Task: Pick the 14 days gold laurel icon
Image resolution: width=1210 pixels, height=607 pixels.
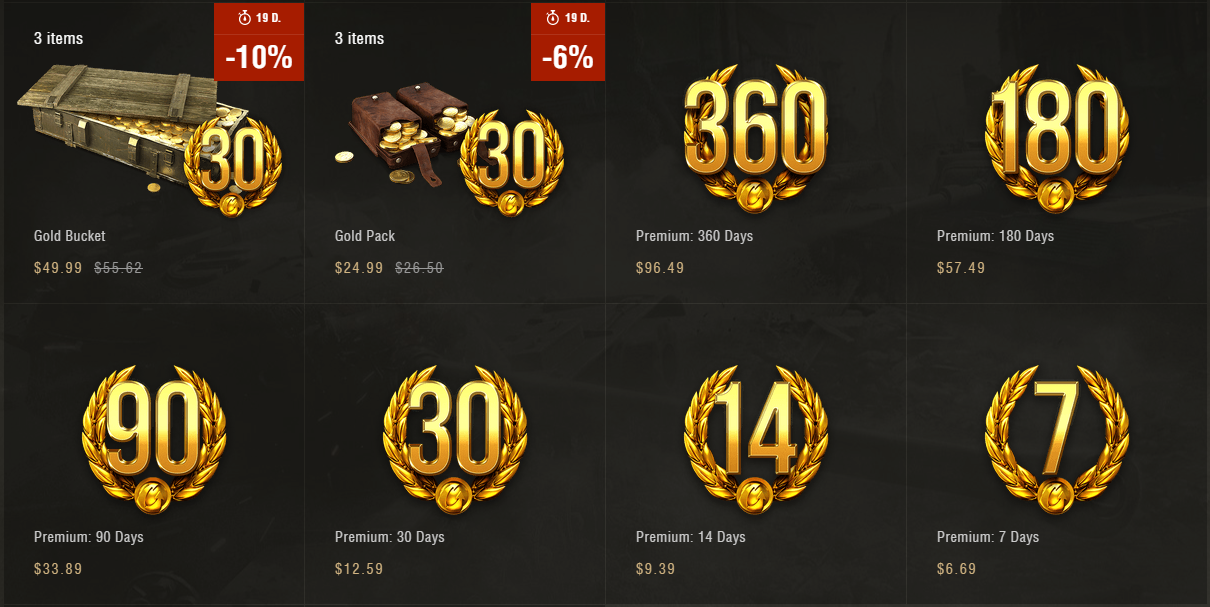Action: click(x=756, y=439)
